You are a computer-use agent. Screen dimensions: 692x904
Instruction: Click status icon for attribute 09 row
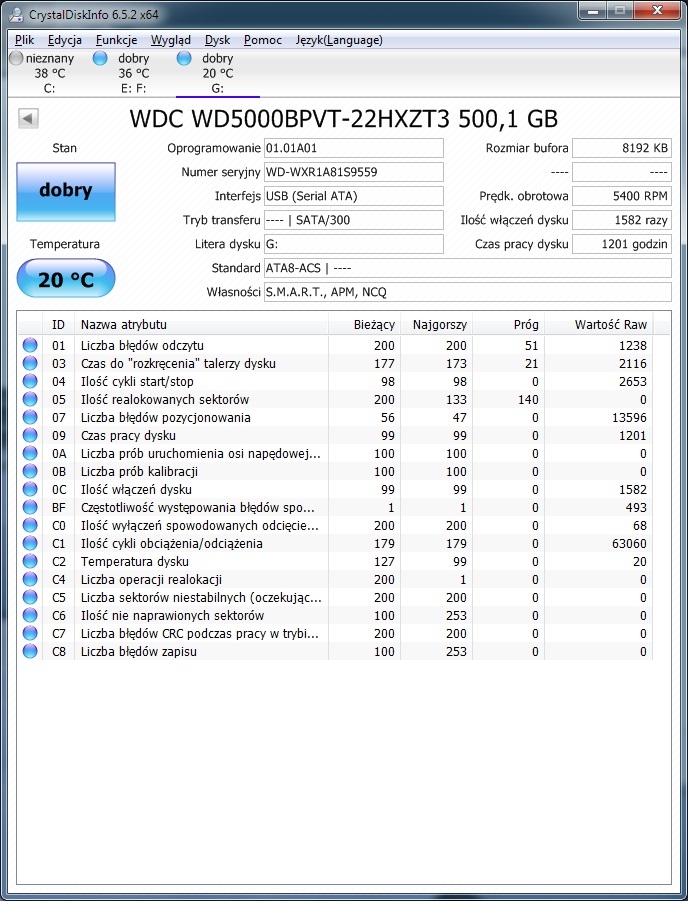[x=30, y=435]
